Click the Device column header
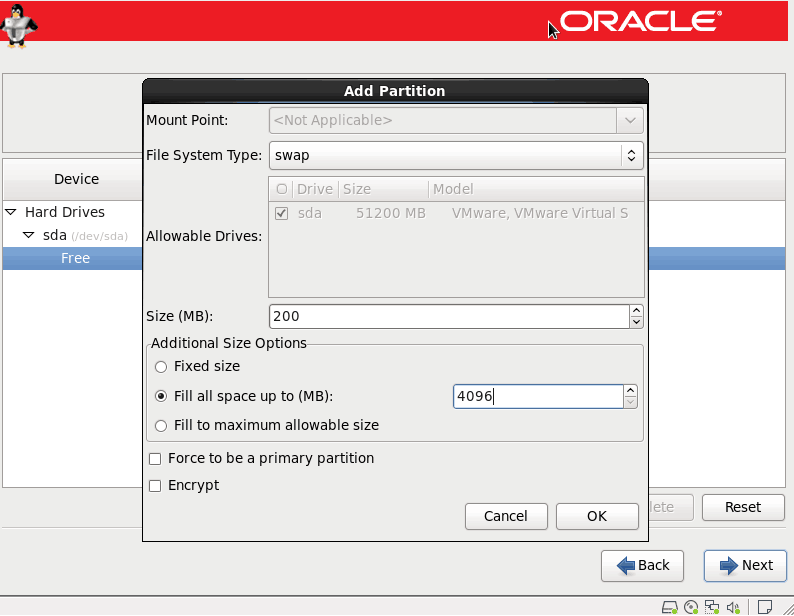This screenshot has width=794, height=616. [72, 179]
